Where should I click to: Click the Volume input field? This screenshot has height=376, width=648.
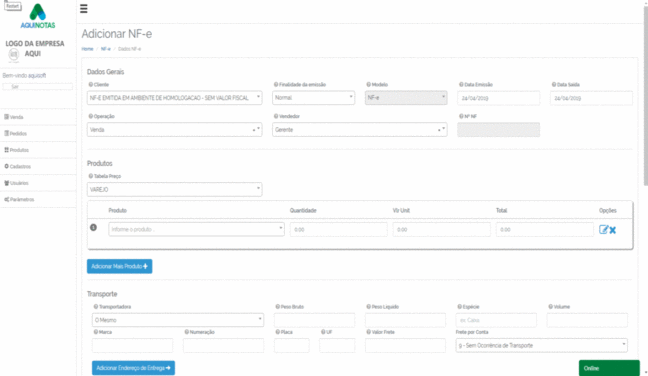[x=587, y=320]
